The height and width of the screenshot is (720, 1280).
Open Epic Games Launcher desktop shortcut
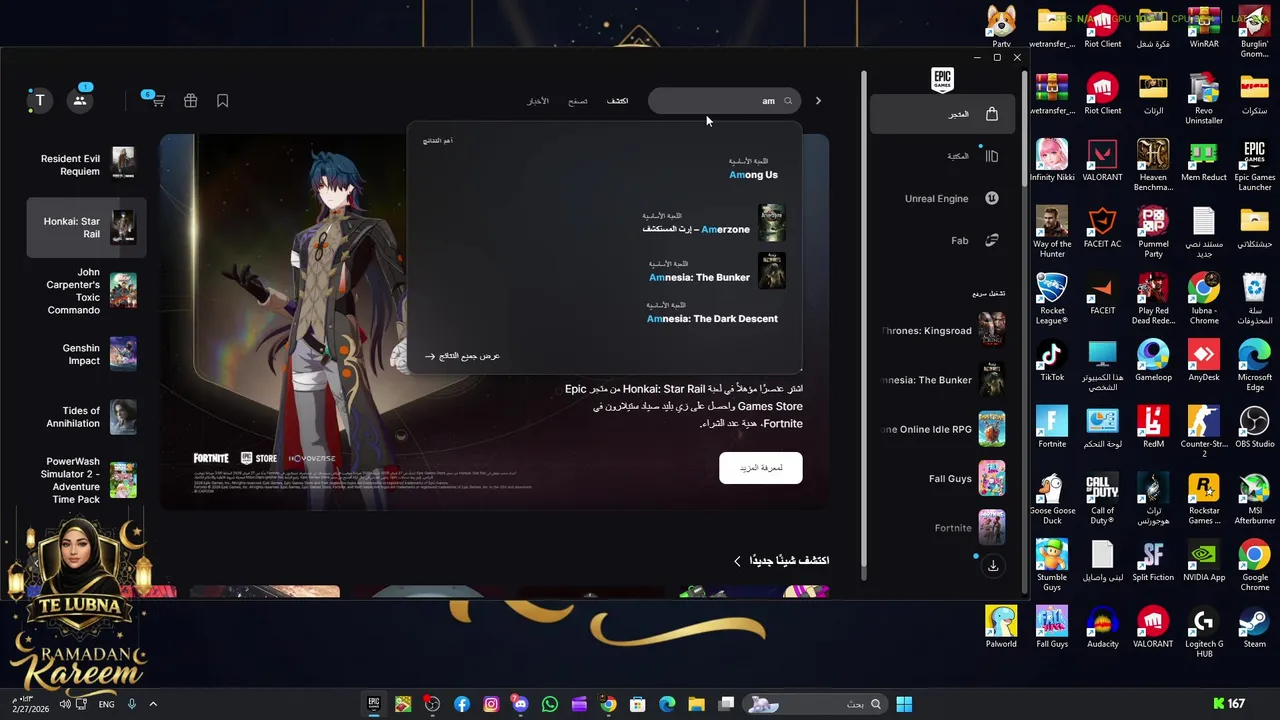point(1254,165)
